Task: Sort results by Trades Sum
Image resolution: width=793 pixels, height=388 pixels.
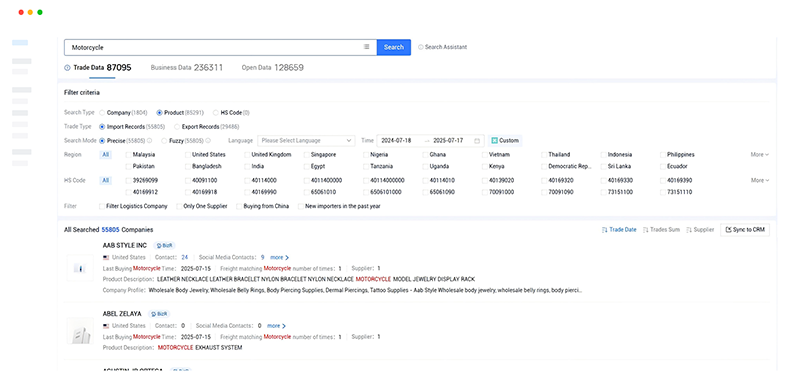Action: [661, 230]
